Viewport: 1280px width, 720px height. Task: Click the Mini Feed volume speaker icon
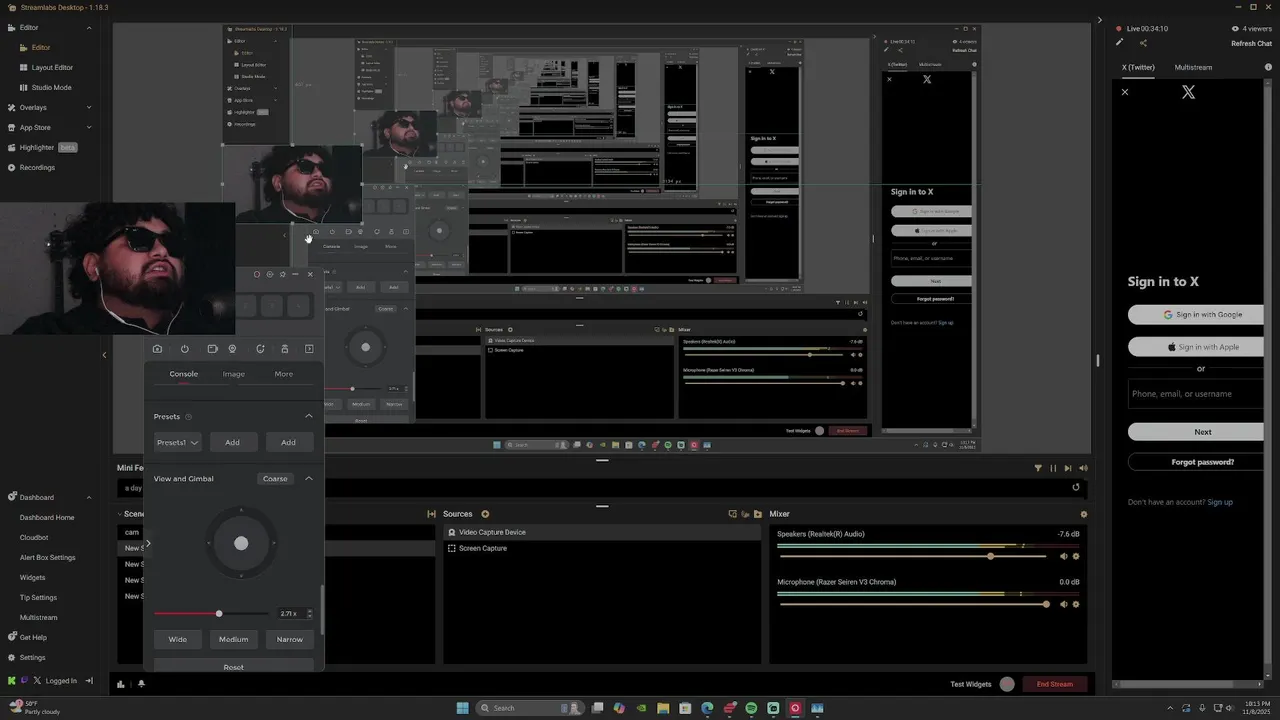click(x=1083, y=468)
